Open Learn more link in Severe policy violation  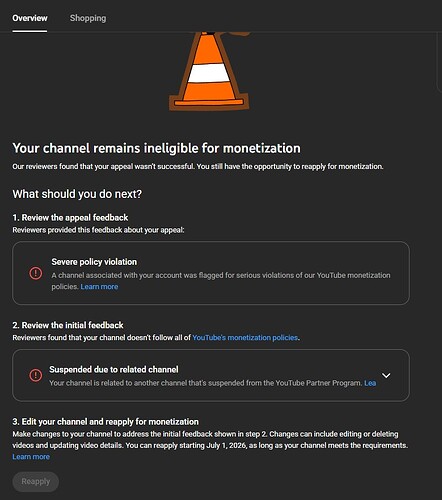[x=99, y=287]
